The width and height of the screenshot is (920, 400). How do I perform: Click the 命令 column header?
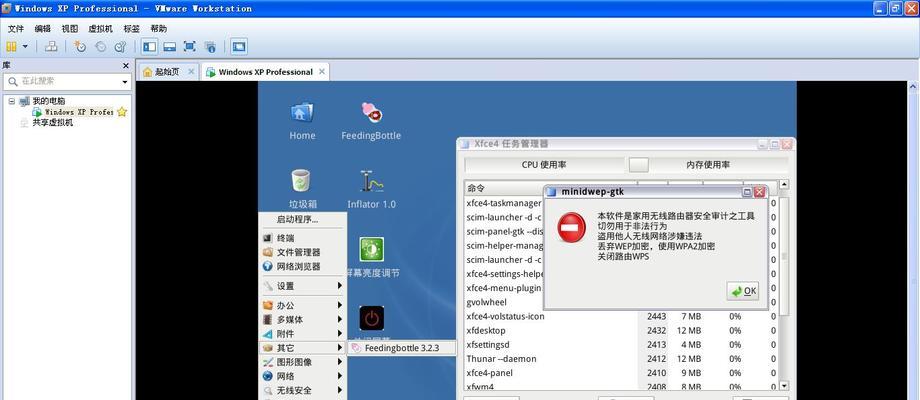(503, 188)
